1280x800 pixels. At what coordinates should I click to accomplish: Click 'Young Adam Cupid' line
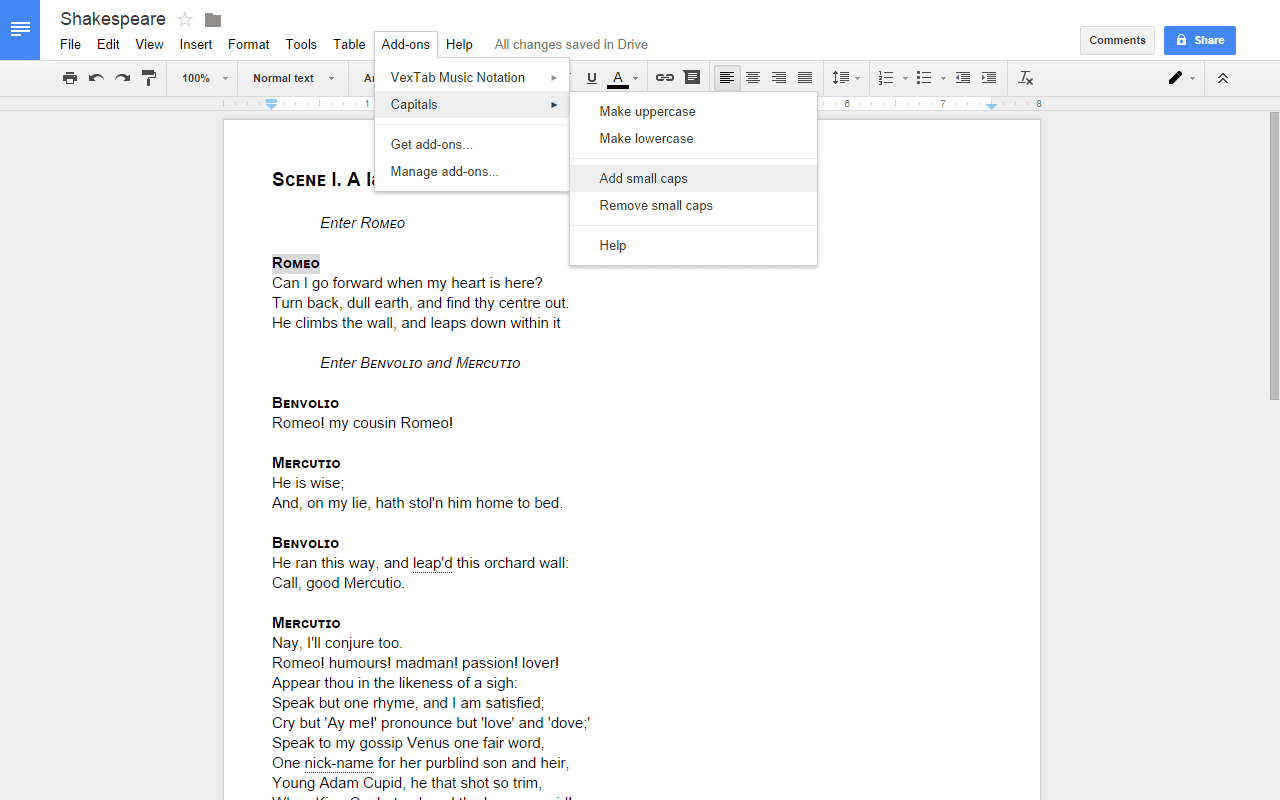[x=407, y=783]
